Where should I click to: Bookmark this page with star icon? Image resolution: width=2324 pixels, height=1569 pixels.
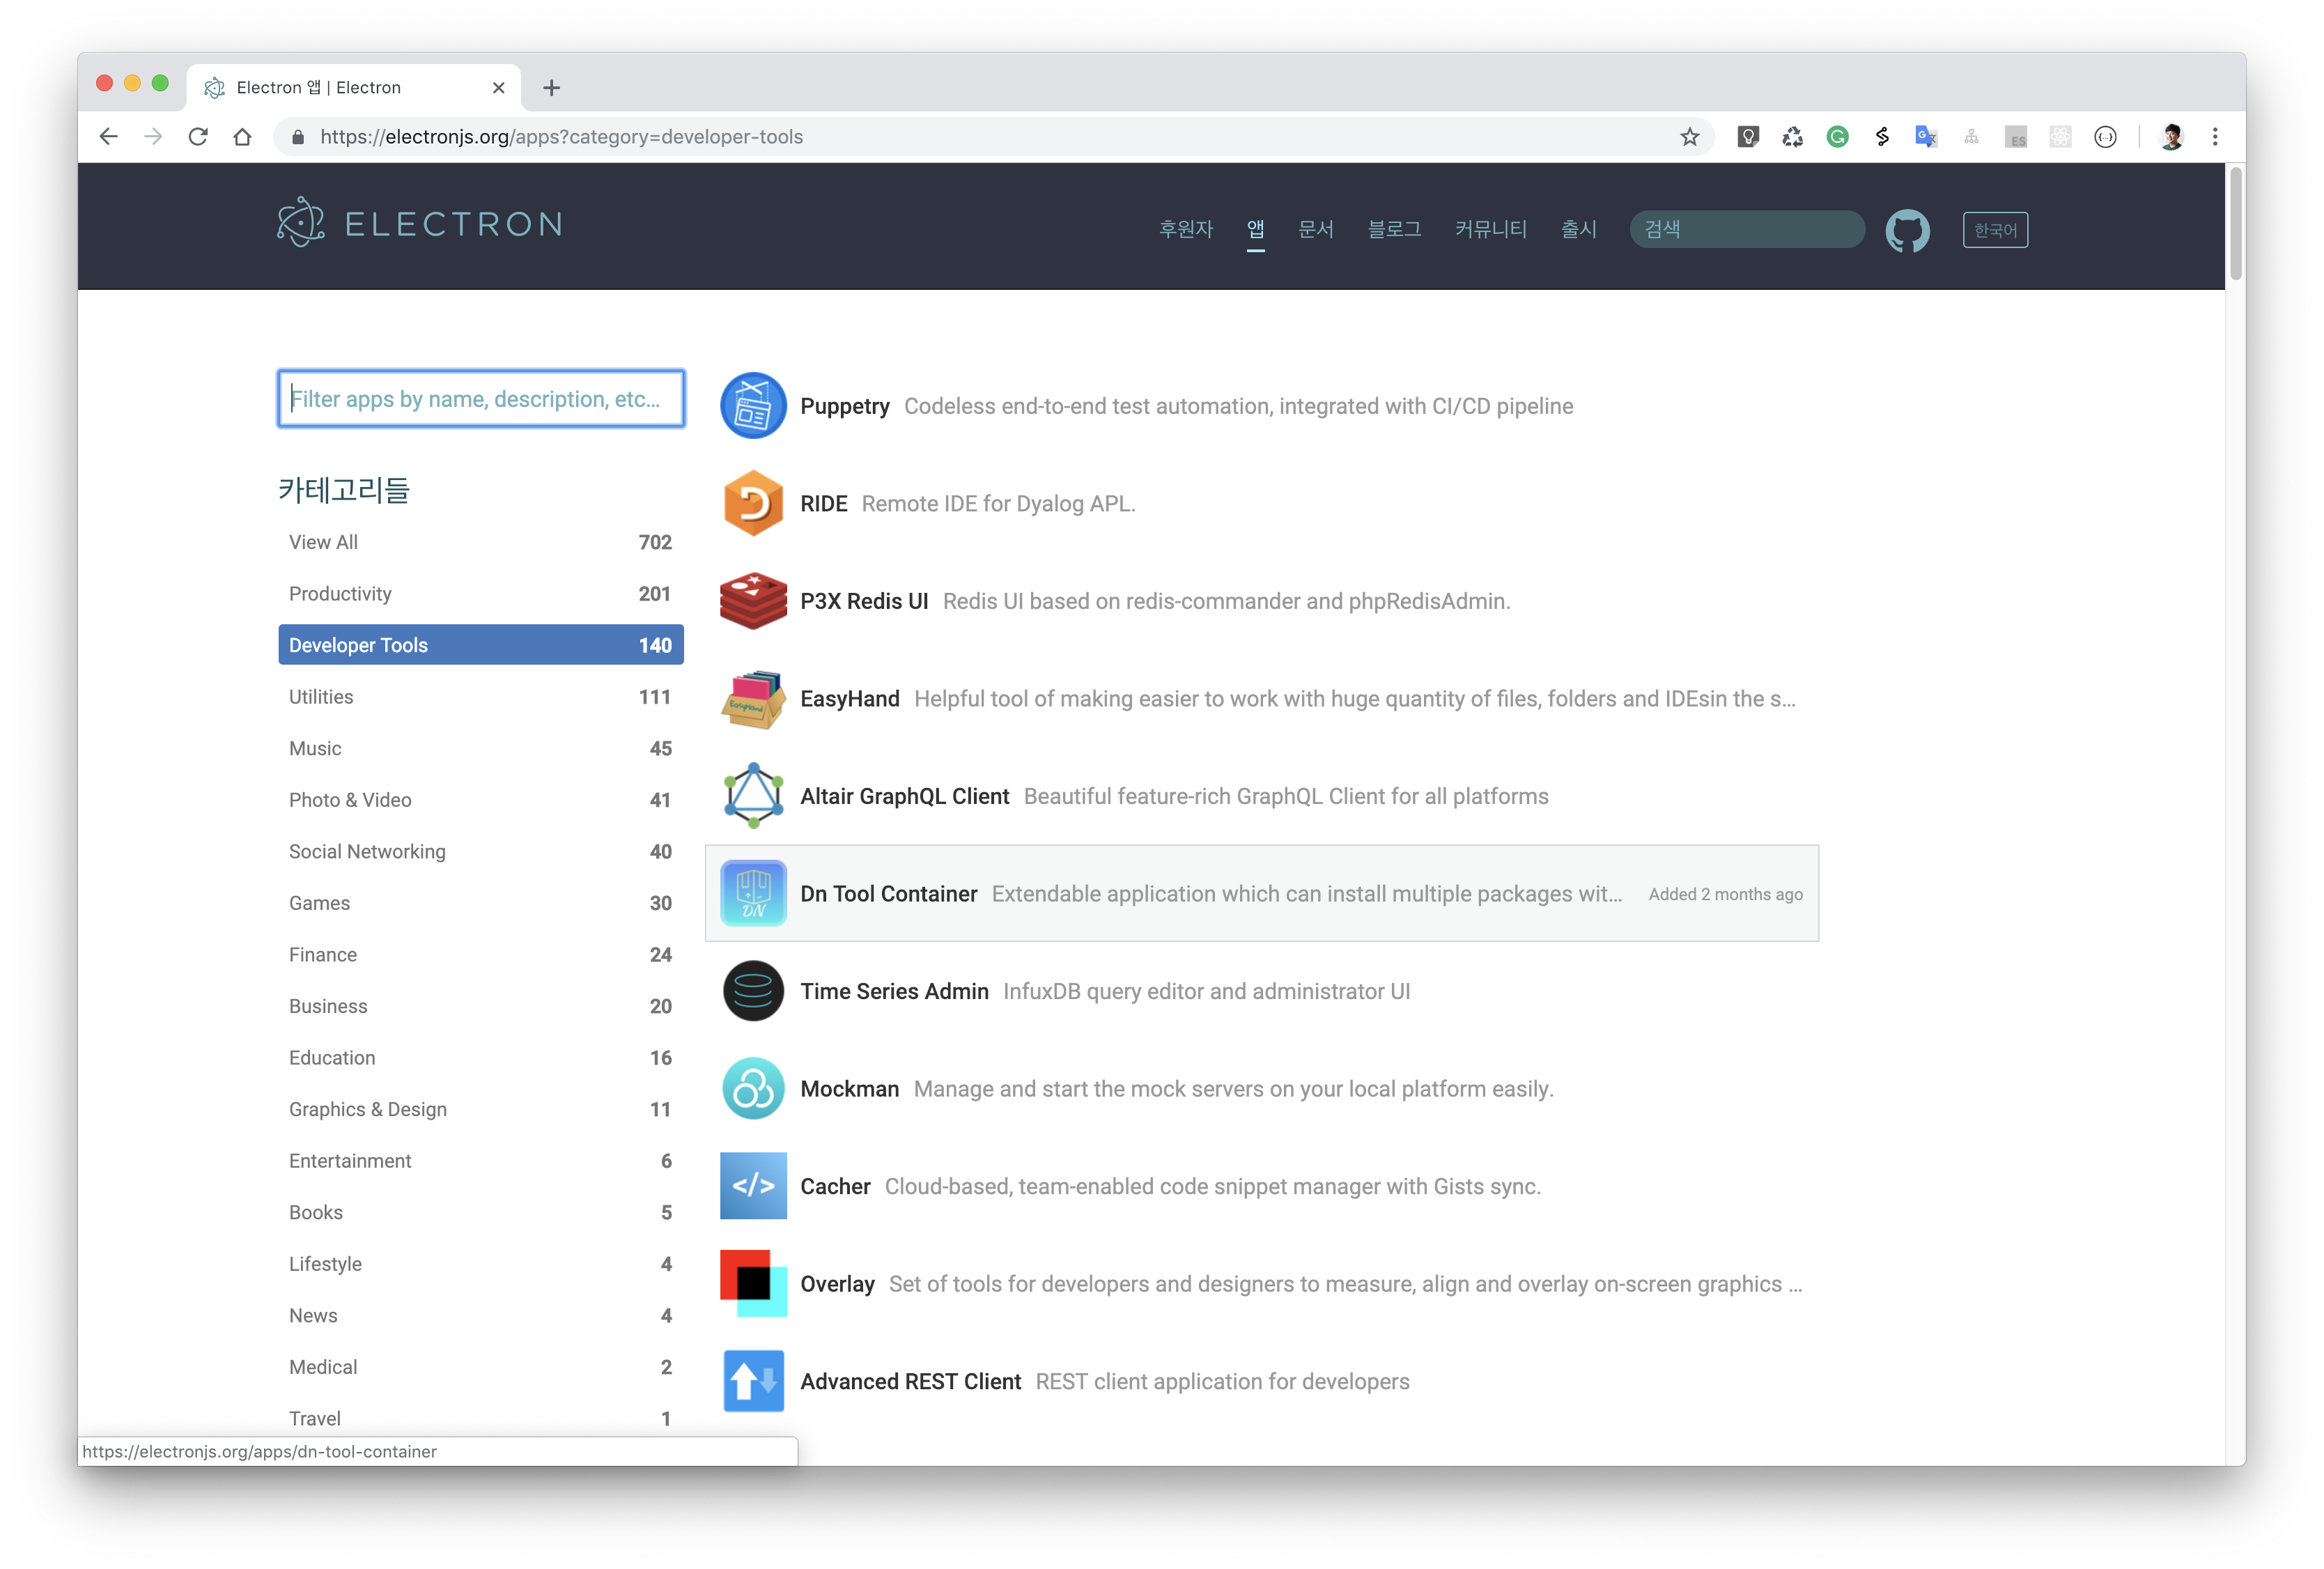pyautogui.click(x=1689, y=137)
